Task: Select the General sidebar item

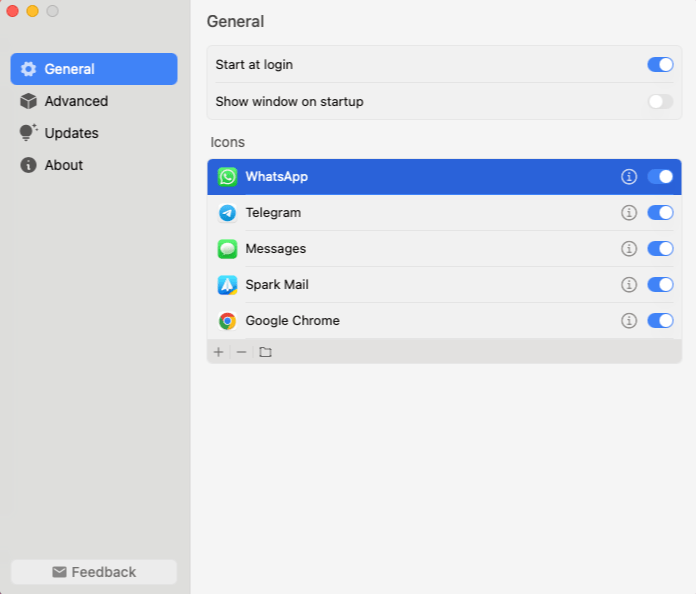Action: [x=94, y=69]
